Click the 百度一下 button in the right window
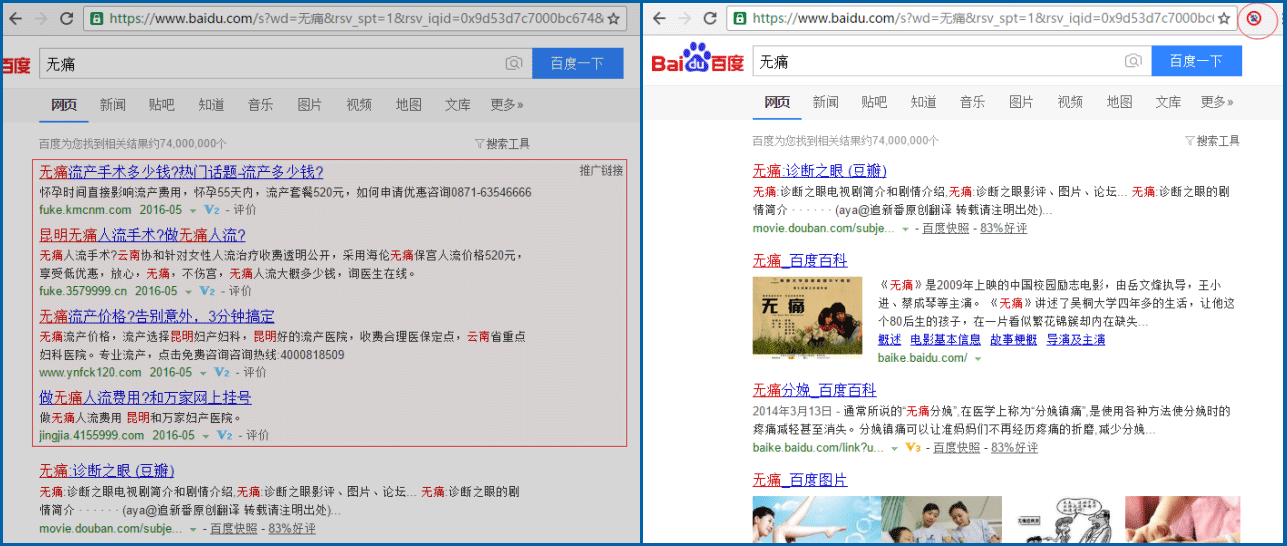1287x546 pixels. point(1197,61)
